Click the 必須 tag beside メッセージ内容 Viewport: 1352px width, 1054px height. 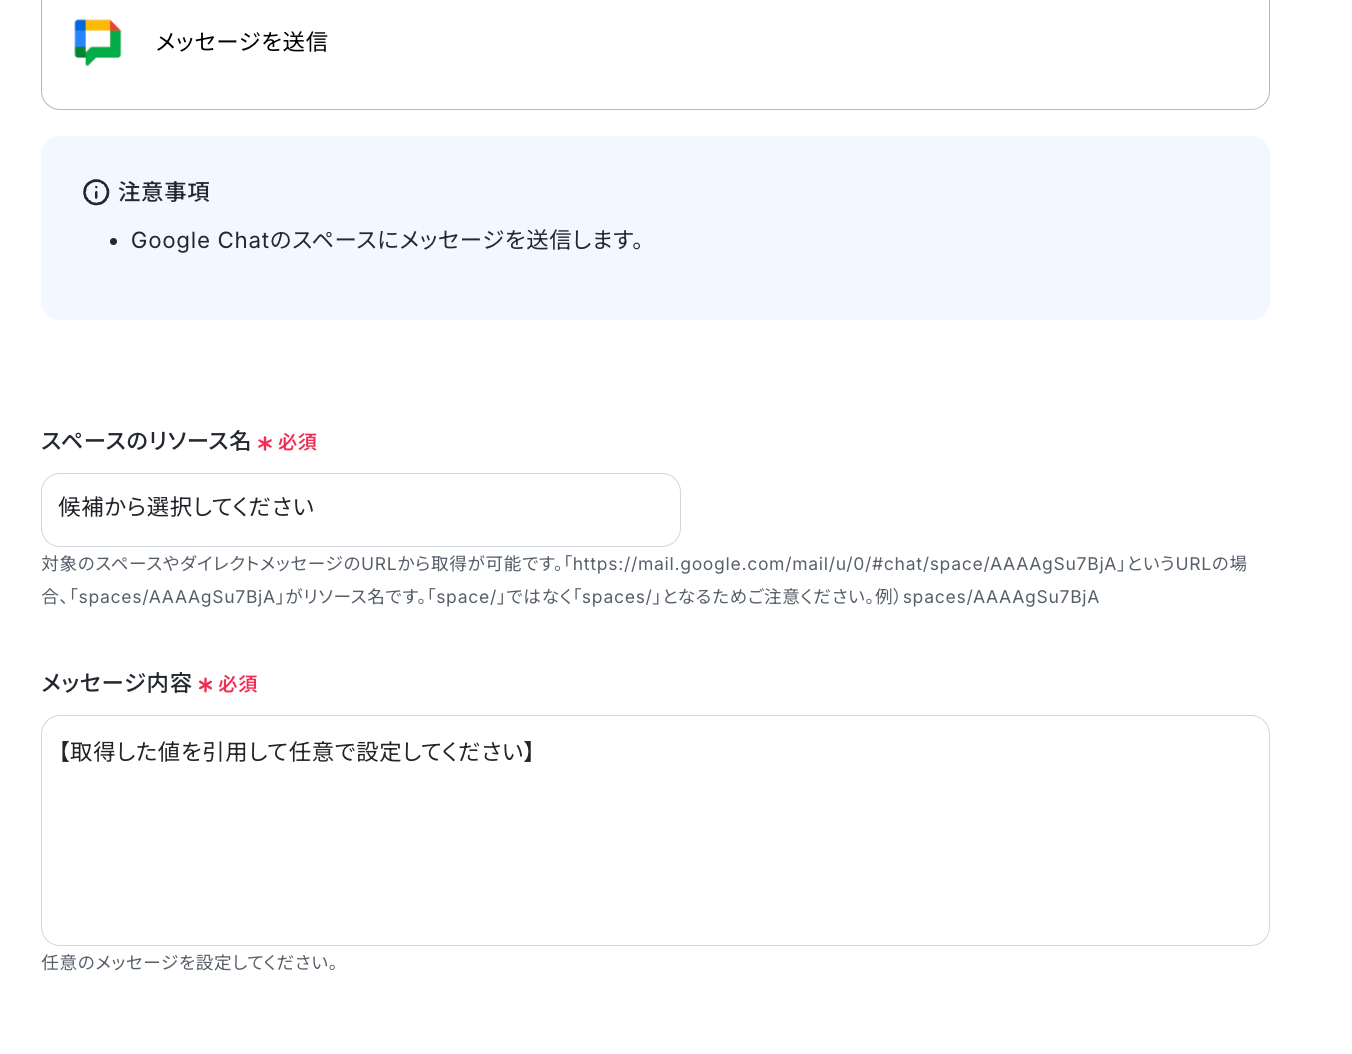[238, 684]
